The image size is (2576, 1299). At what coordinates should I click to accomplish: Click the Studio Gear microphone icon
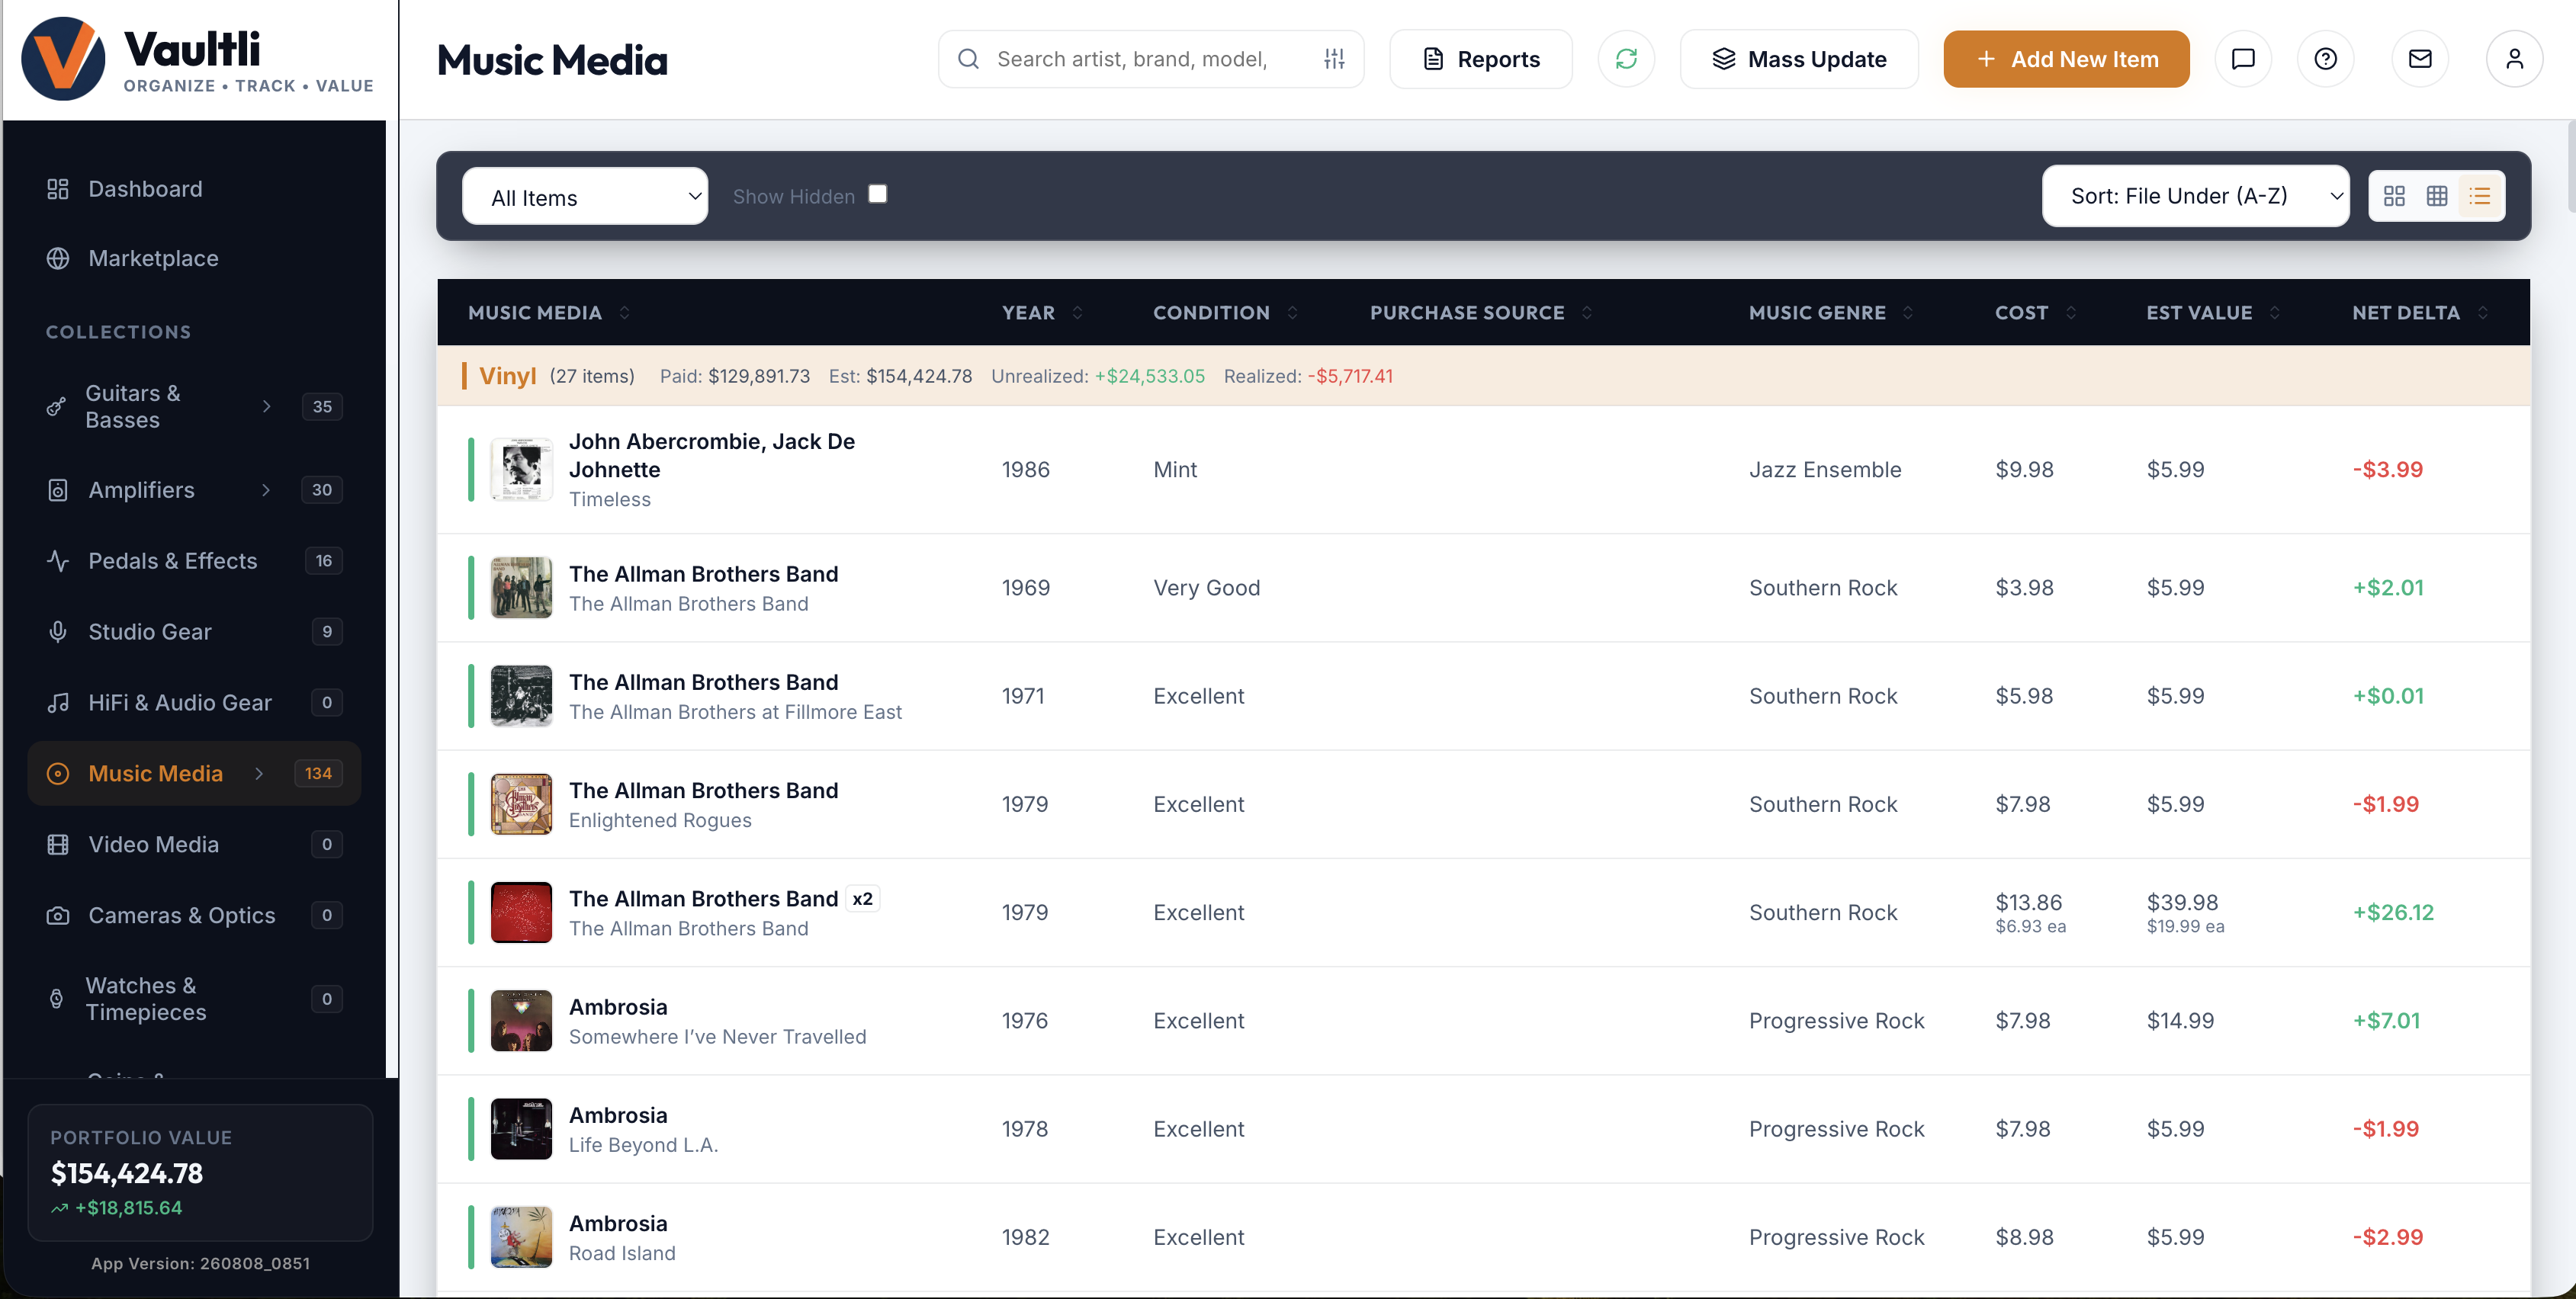tap(58, 632)
